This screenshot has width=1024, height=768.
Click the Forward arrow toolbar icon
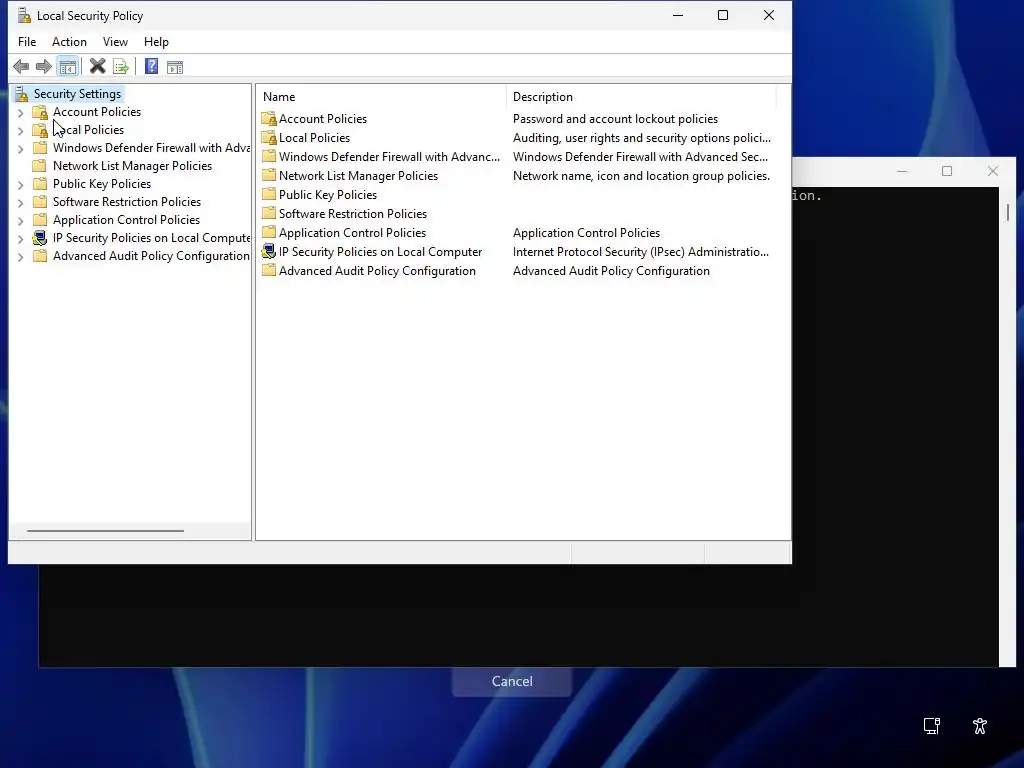pyautogui.click(x=44, y=67)
